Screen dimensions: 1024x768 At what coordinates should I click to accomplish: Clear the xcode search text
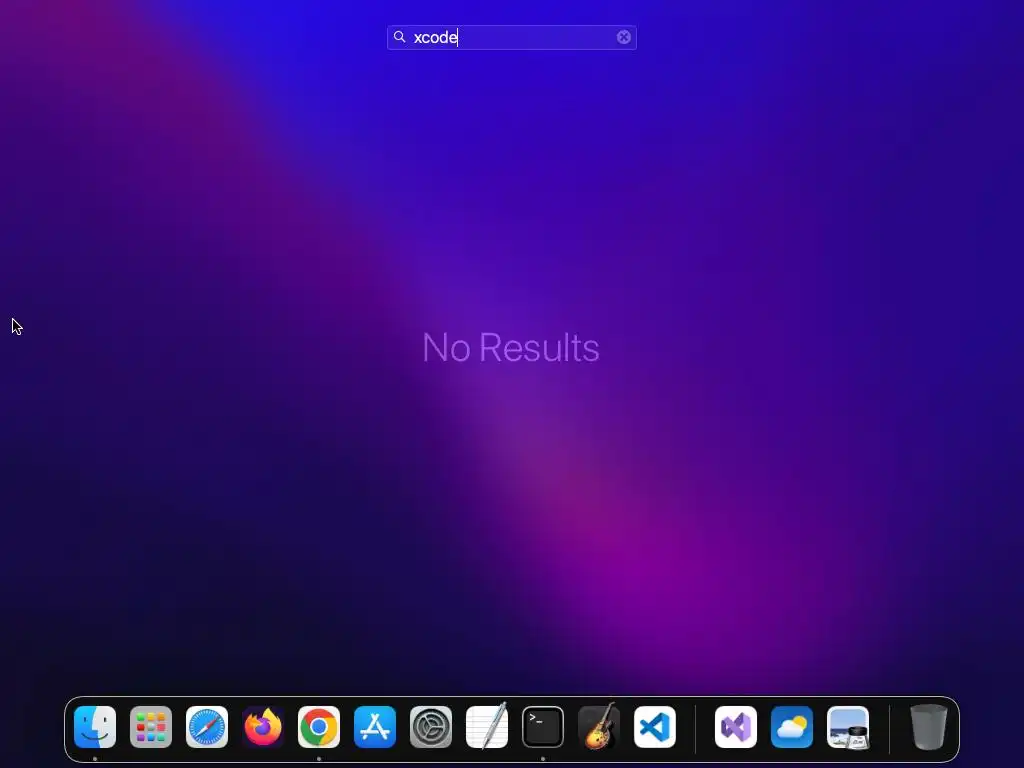pos(624,37)
